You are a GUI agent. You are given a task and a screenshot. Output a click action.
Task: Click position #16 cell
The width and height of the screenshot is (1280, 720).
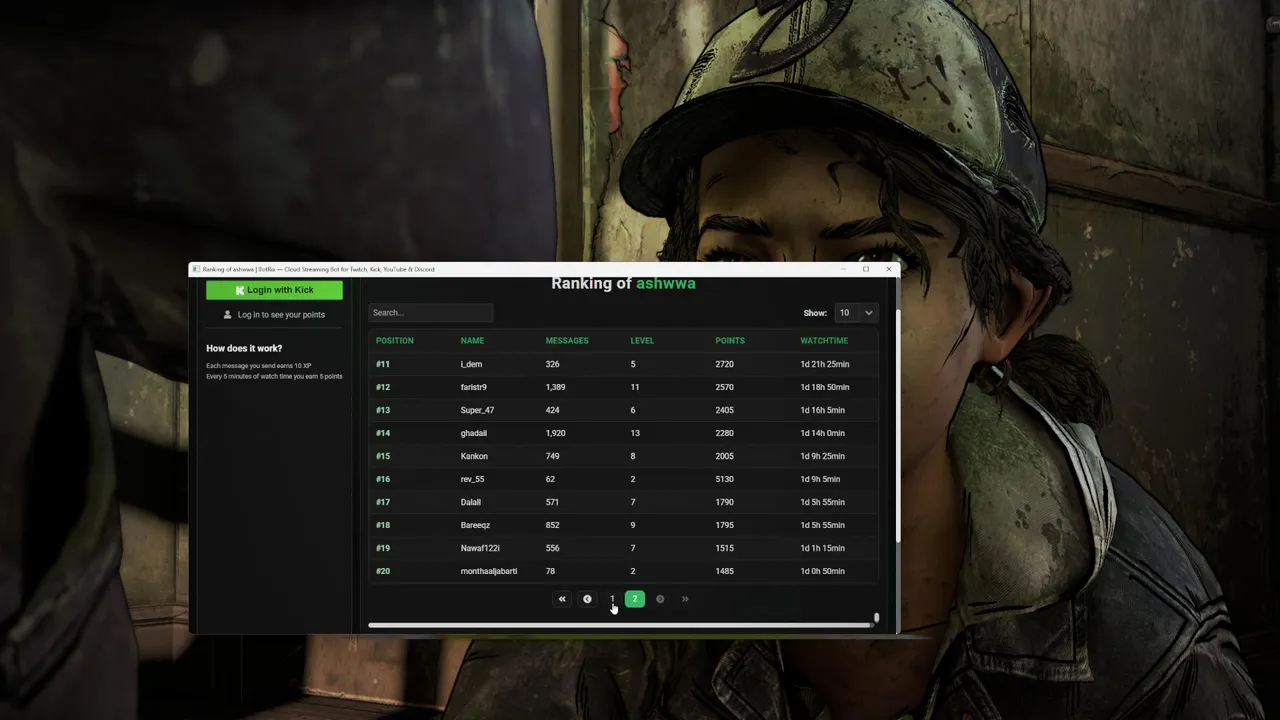coord(383,479)
